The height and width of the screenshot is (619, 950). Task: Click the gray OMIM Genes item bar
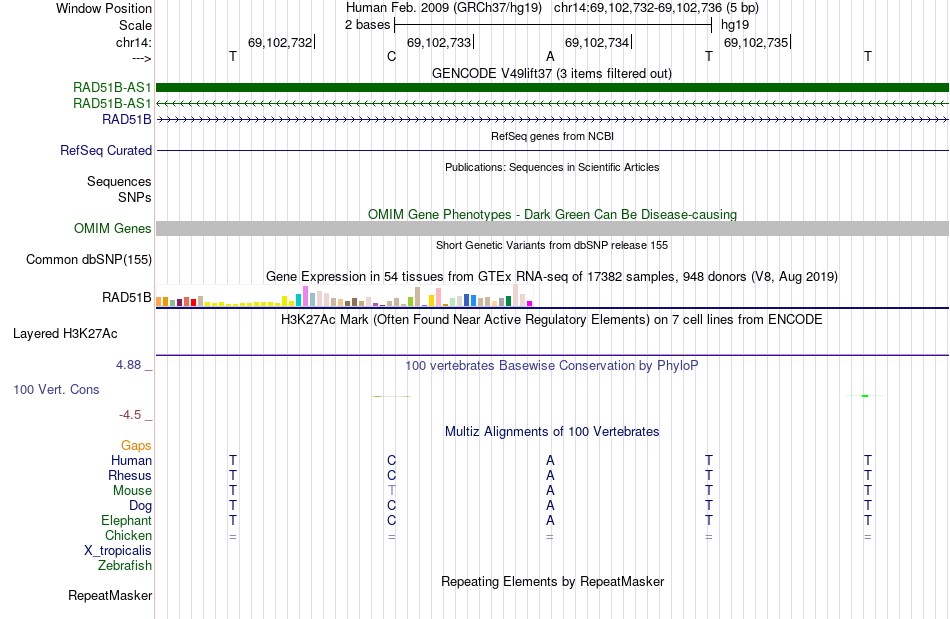click(x=552, y=228)
